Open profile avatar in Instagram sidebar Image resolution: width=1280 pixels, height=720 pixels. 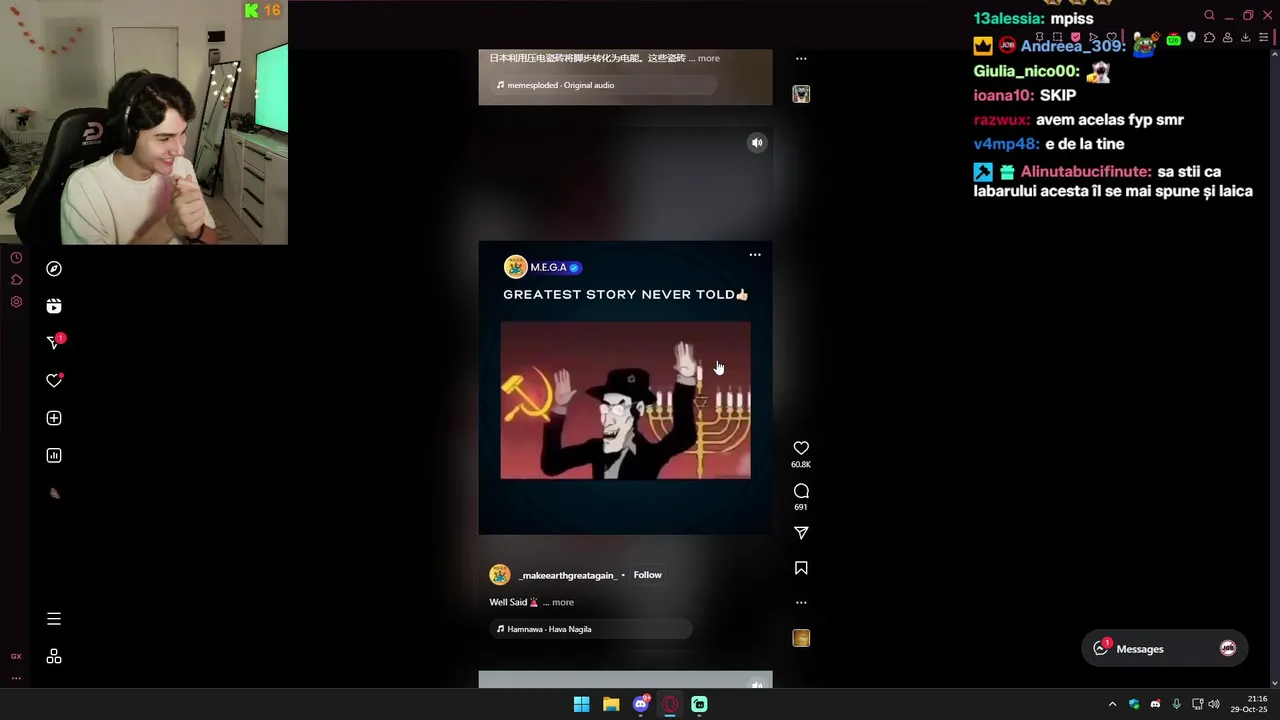pos(54,493)
